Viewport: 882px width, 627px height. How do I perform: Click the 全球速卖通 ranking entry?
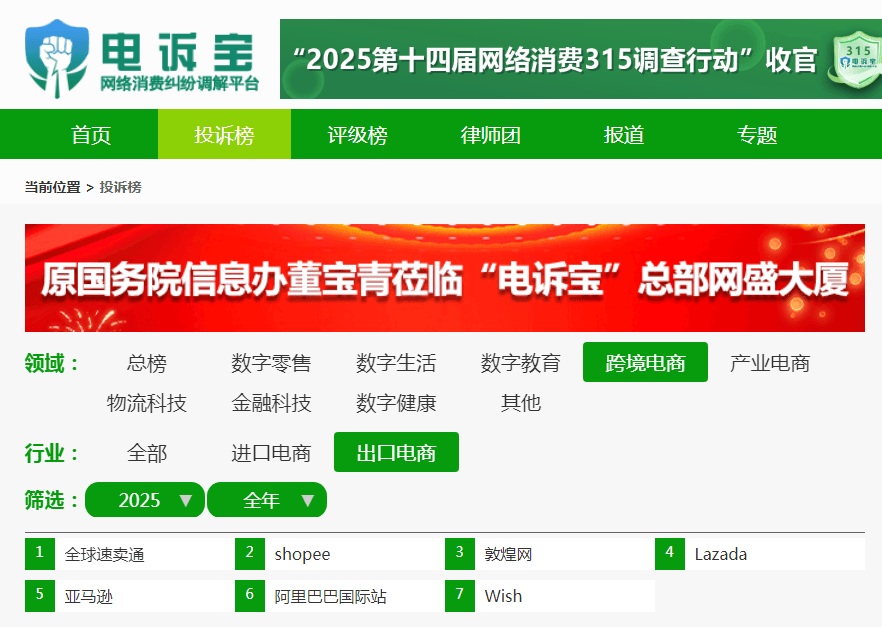(x=105, y=554)
